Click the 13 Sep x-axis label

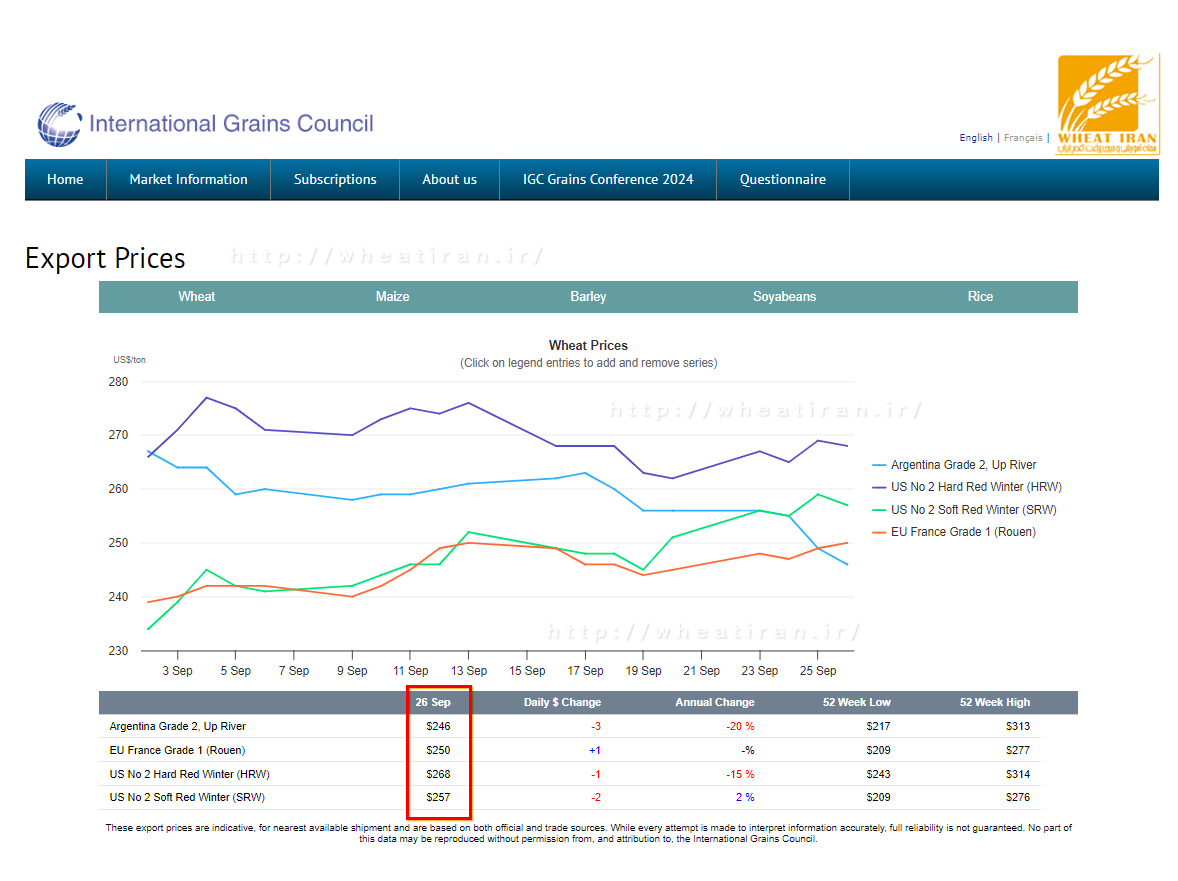click(469, 671)
